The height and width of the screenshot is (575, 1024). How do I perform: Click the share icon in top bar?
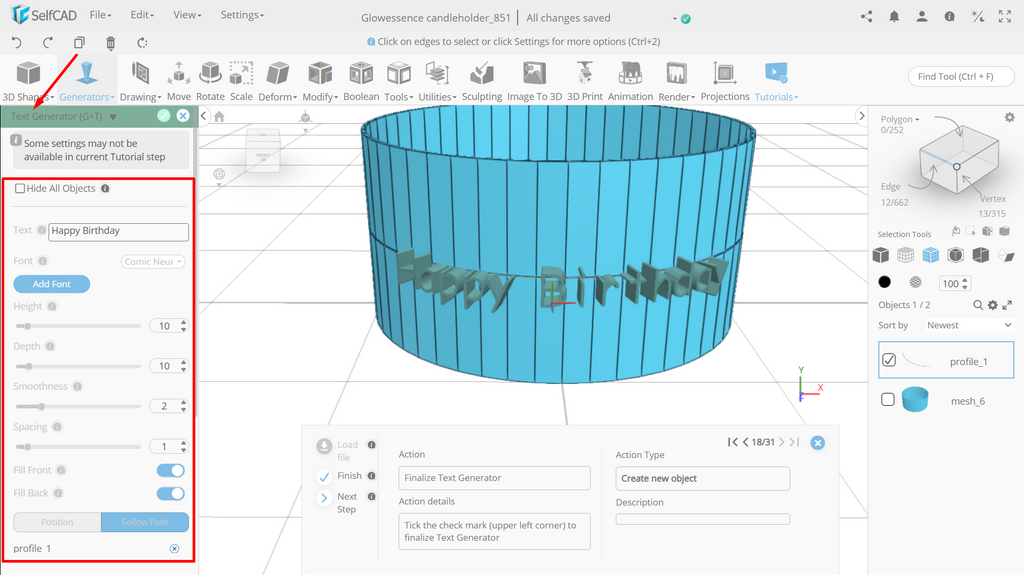[x=867, y=17]
